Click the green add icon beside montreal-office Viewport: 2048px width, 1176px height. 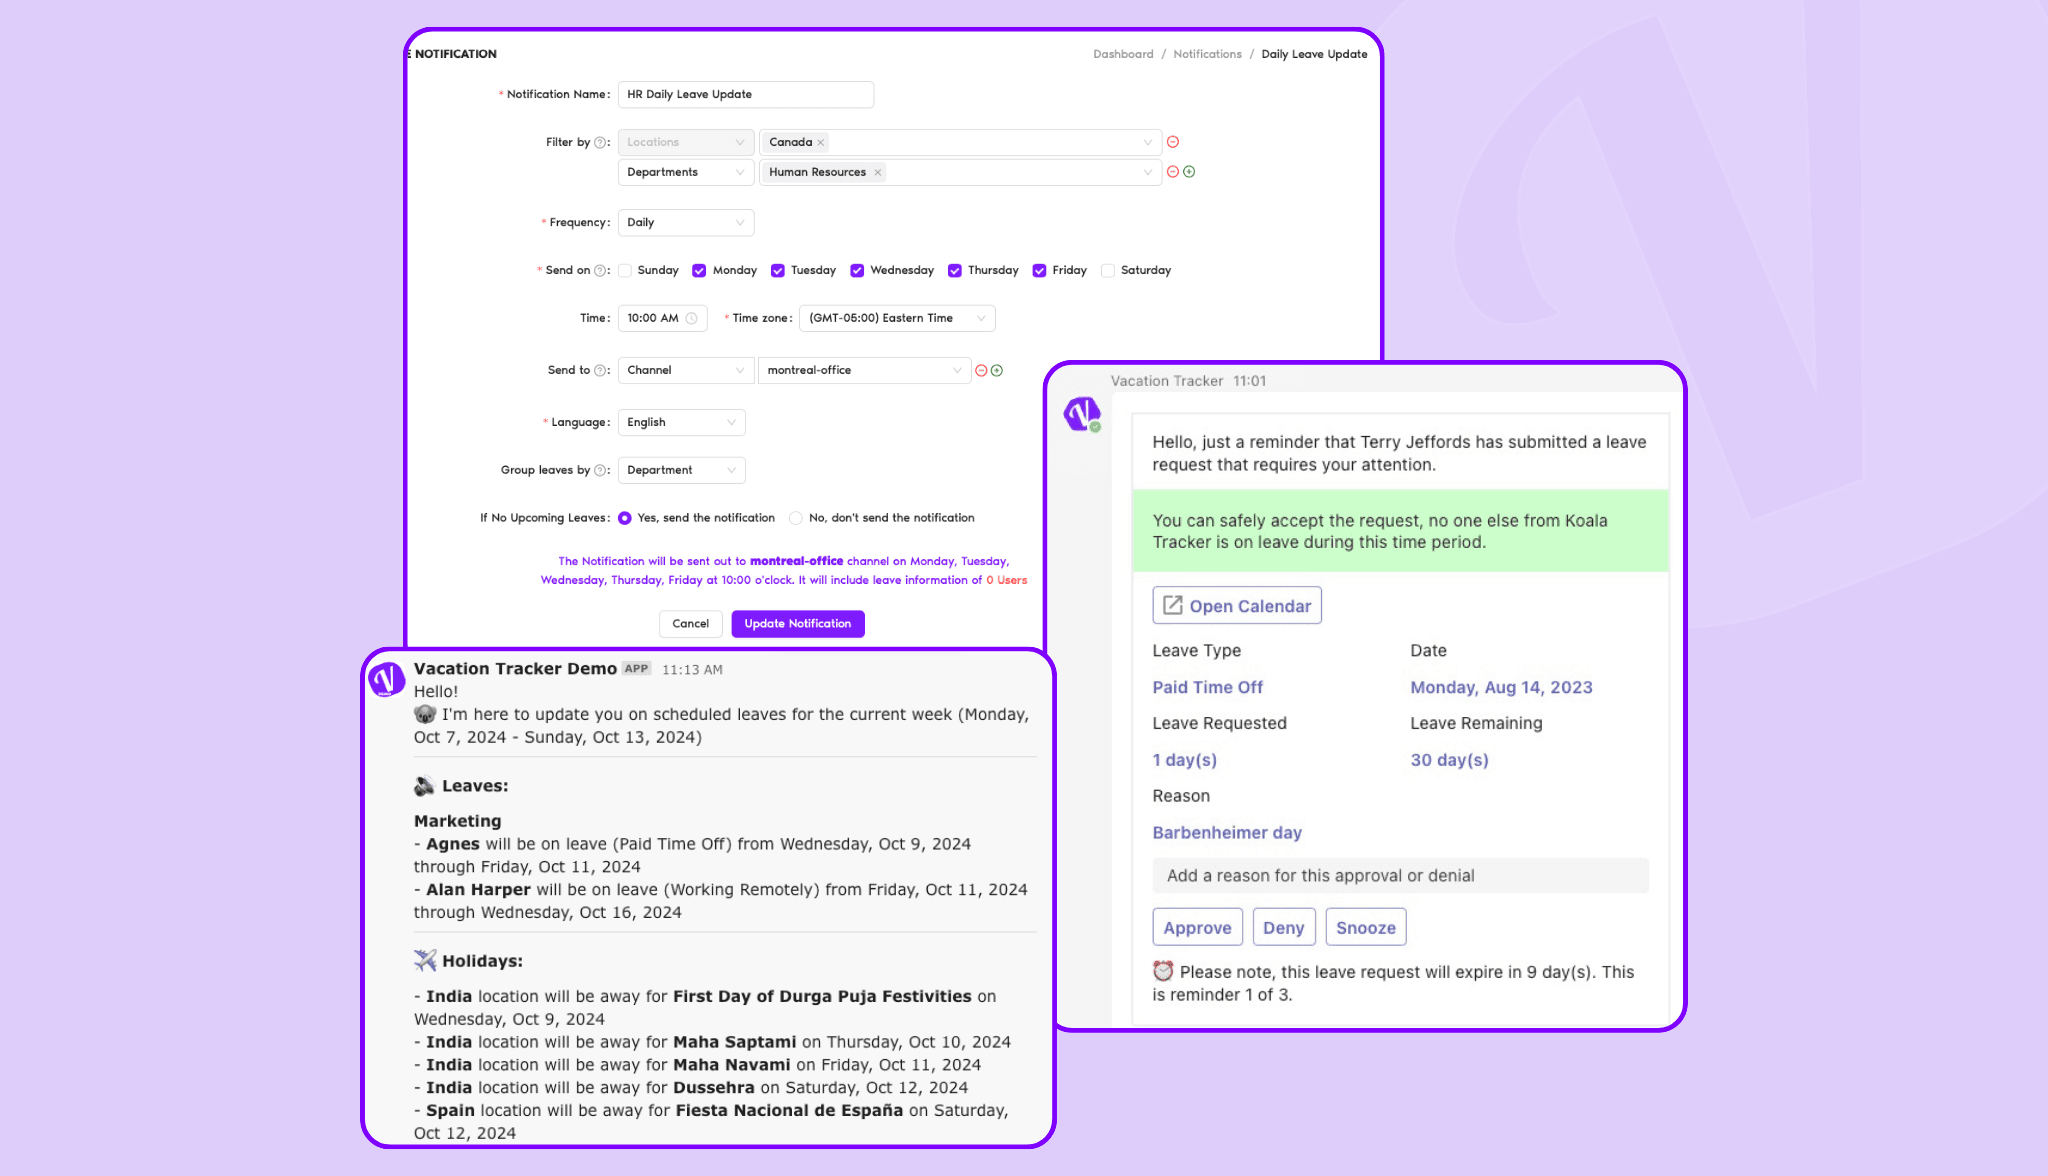click(997, 371)
